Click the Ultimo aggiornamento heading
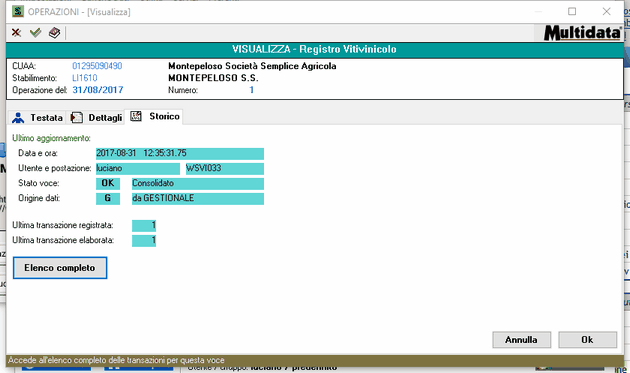This screenshot has width=630, height=373. click(x=51, y=138)
